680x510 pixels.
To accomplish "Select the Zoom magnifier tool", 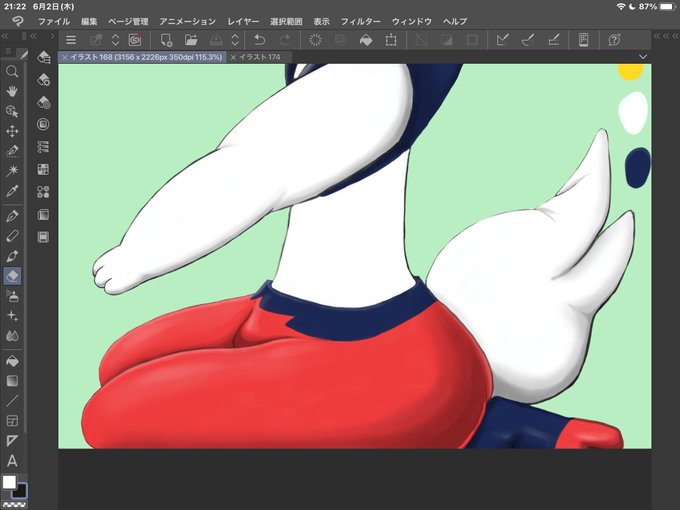I will [12, 71].
